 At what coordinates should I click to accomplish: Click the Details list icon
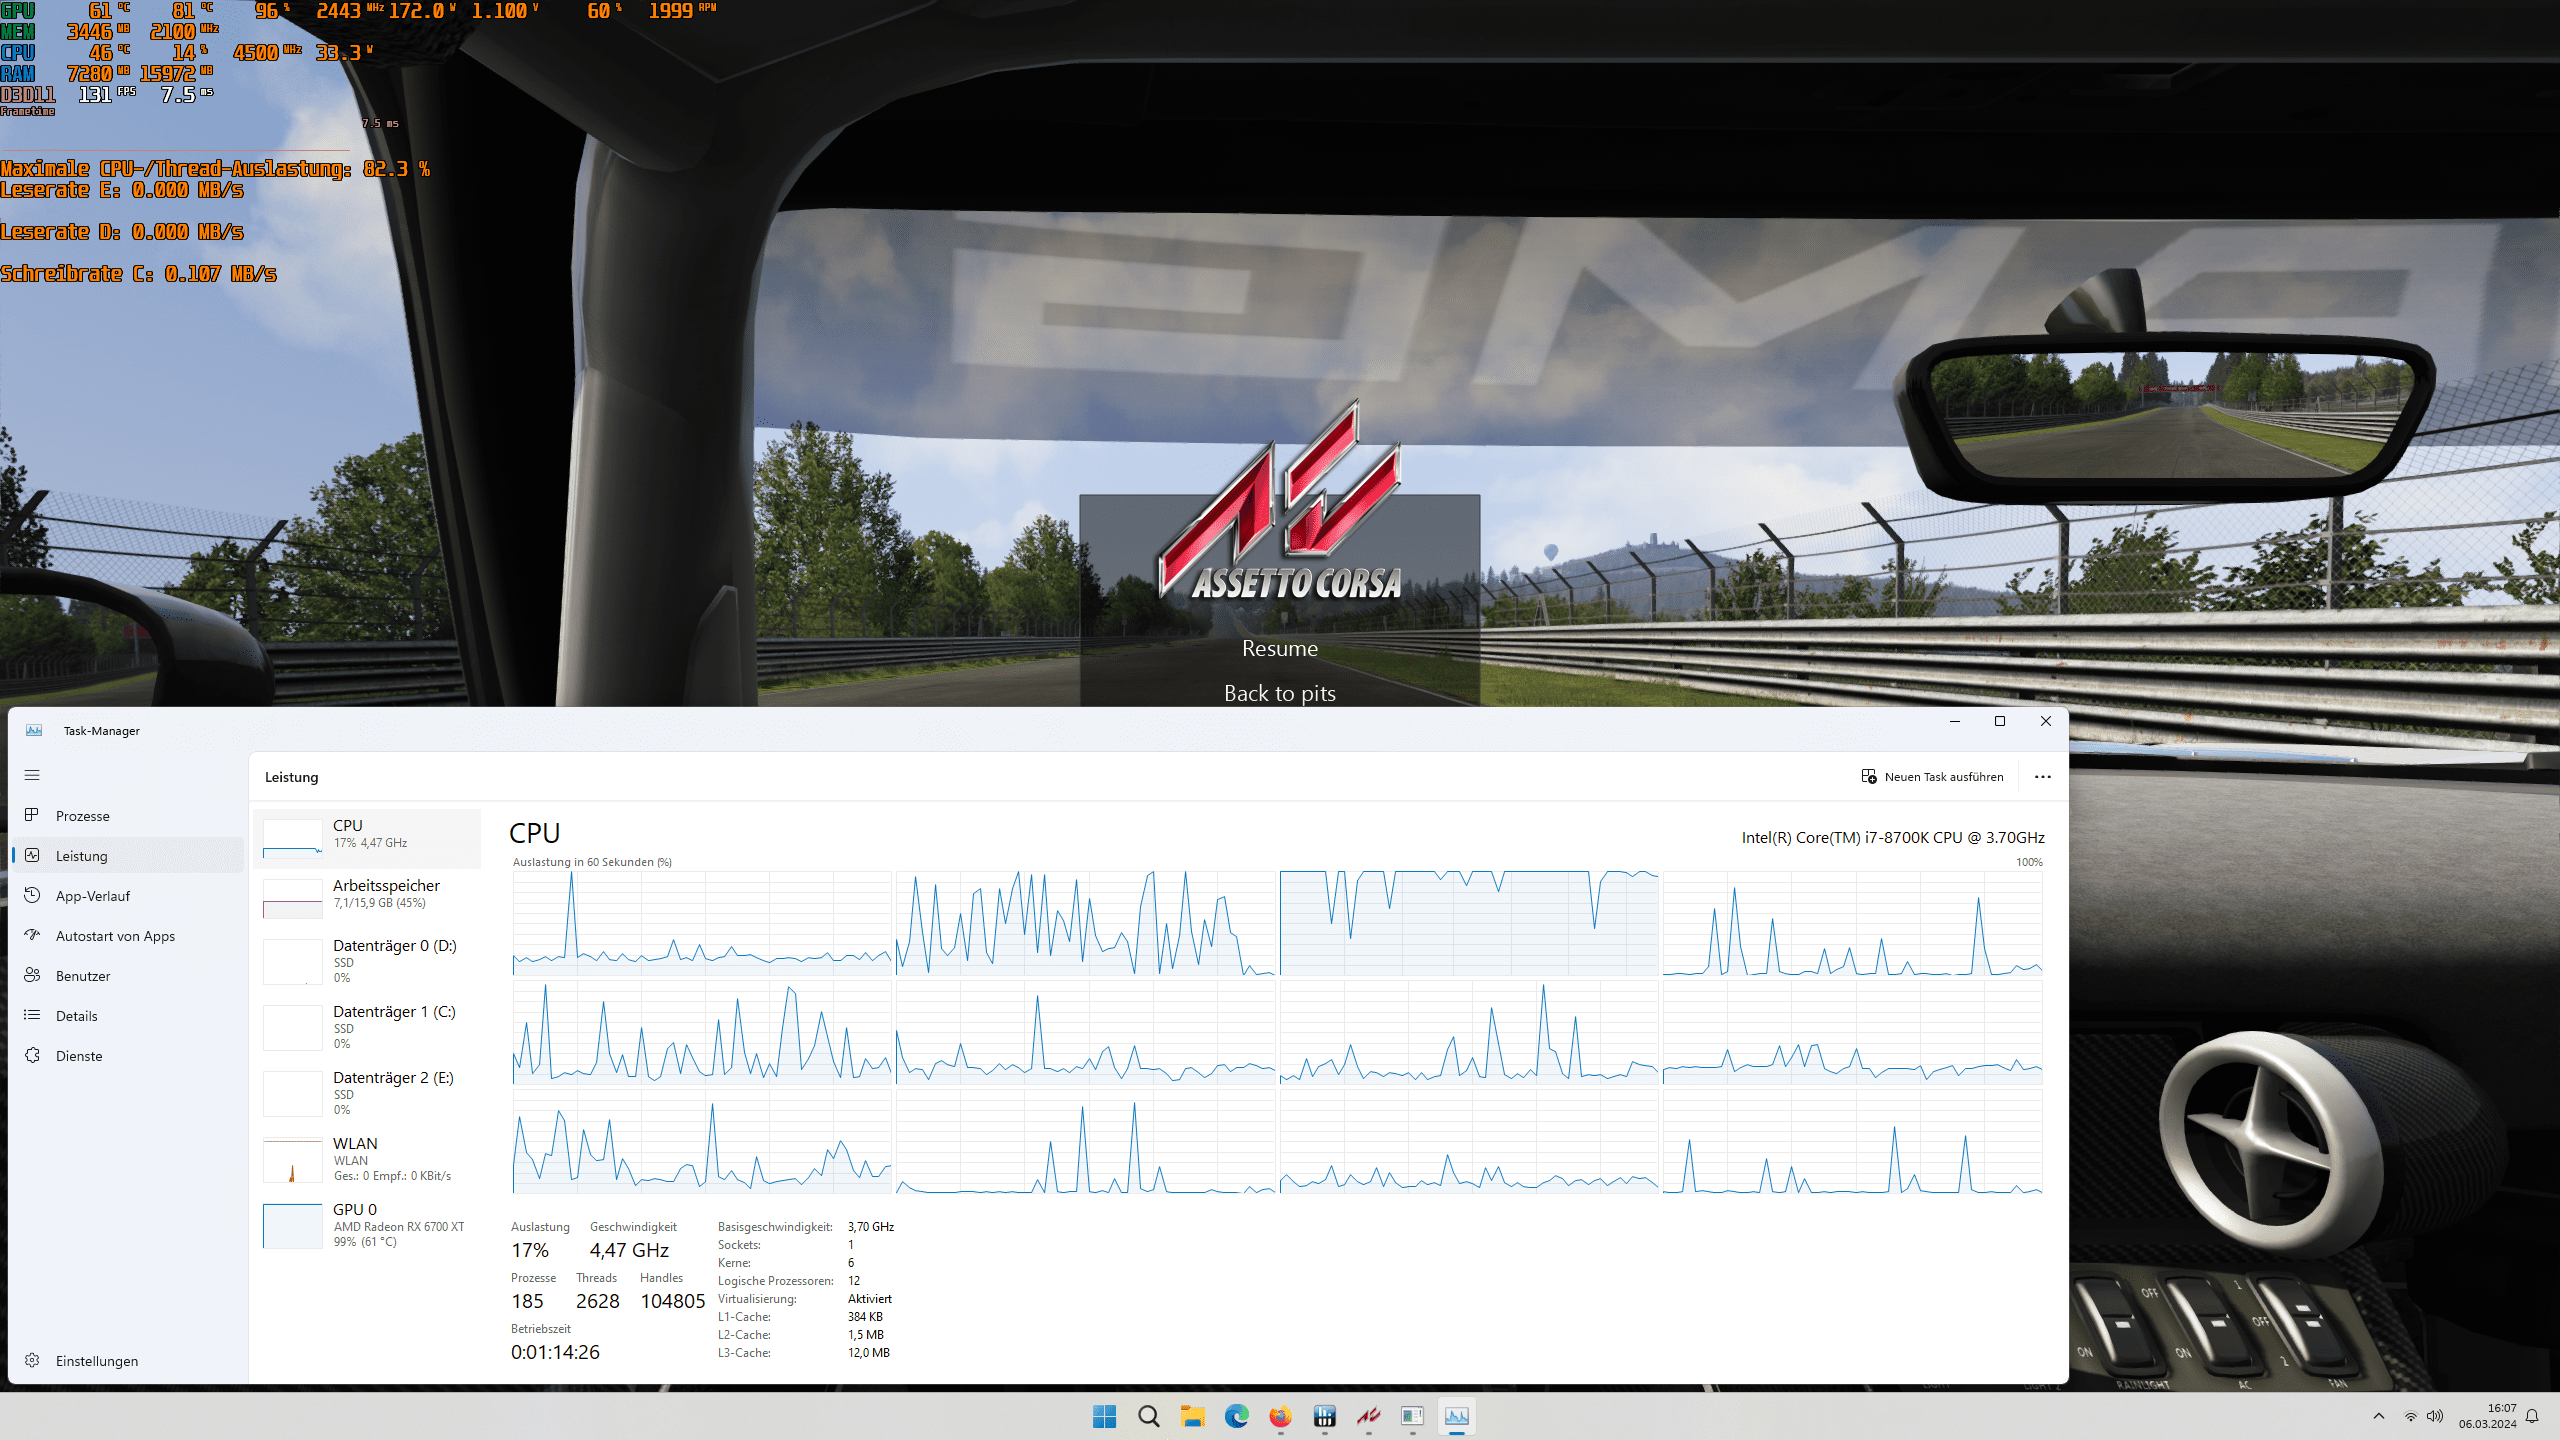click(32, 1015)
